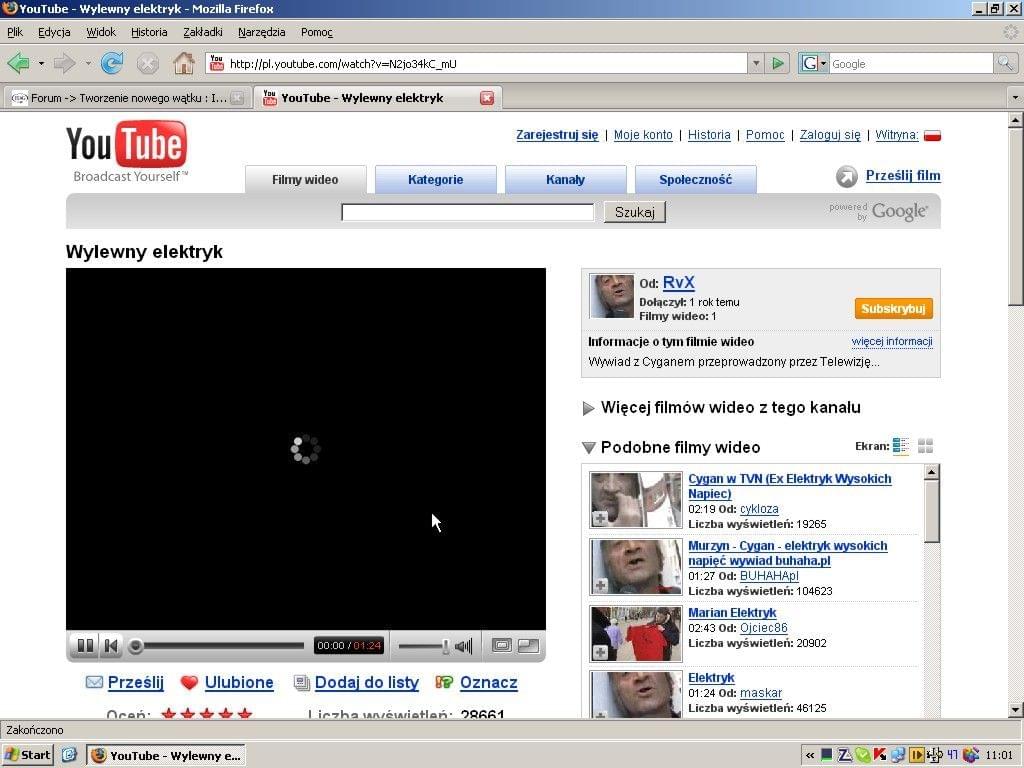Click the upload arrow icon beside Prześlij film
The image size is (1024, 768).
pos(846,176)
